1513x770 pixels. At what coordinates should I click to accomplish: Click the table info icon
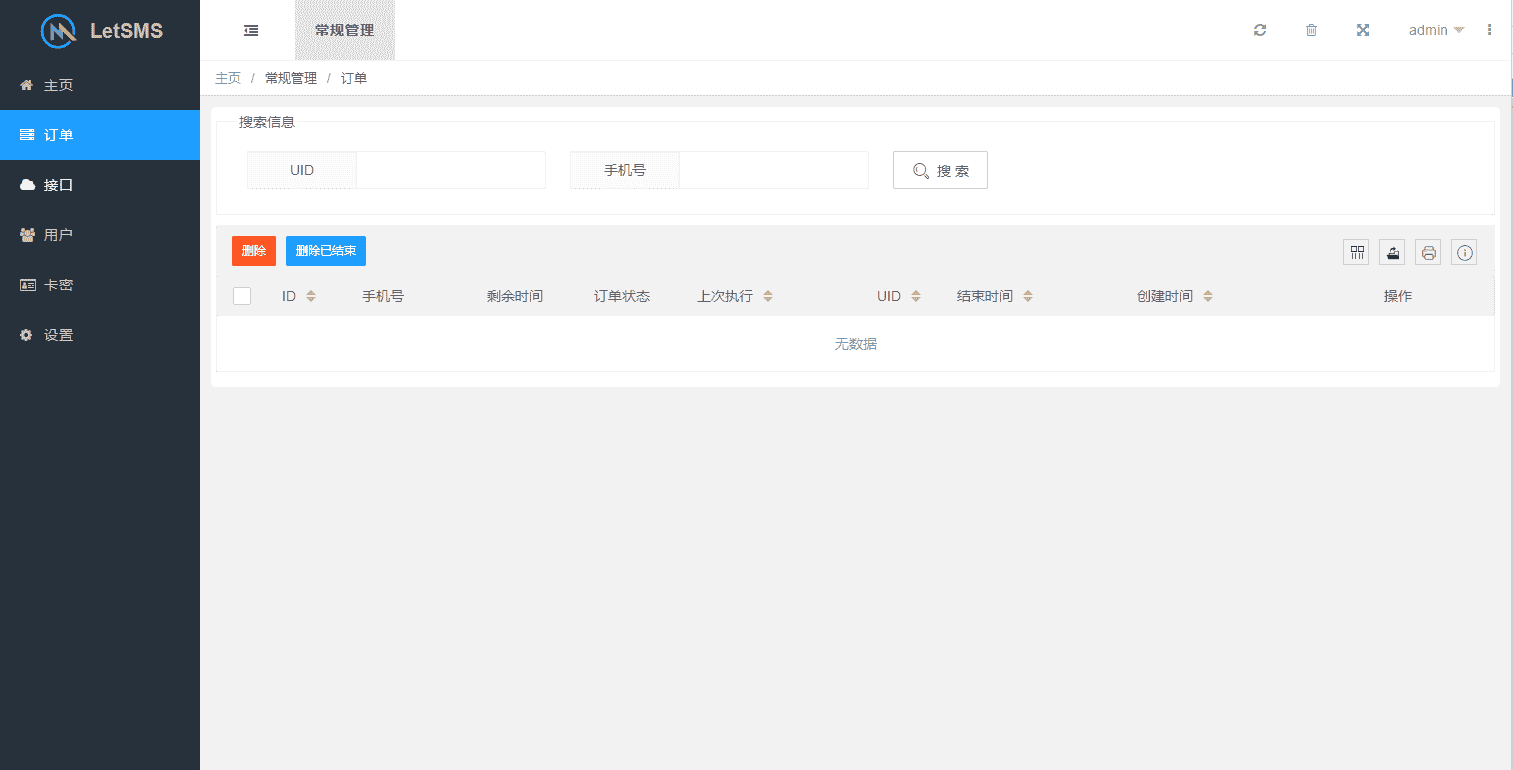coord(1464,253)
